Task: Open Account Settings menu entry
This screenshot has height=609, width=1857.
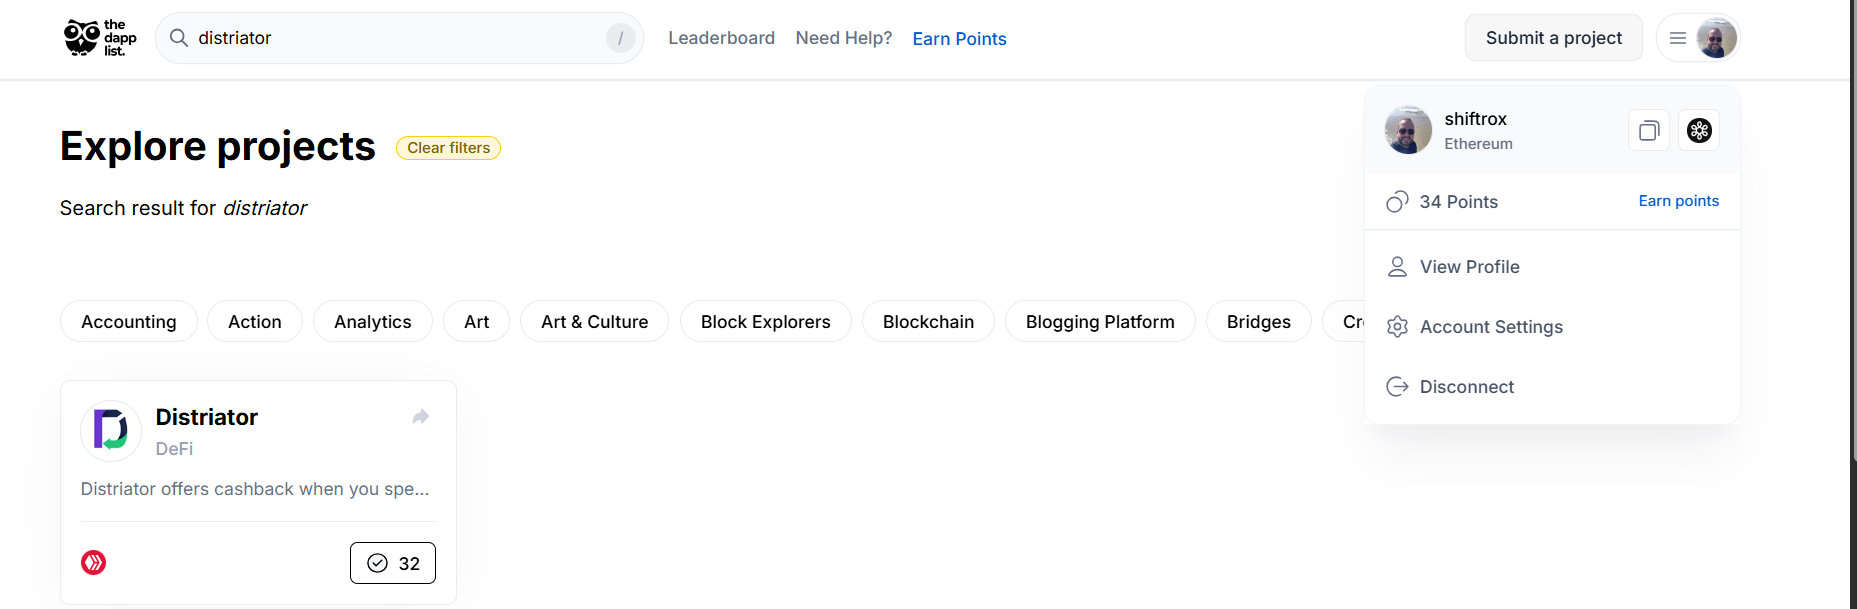Action: click(1552, 327)
